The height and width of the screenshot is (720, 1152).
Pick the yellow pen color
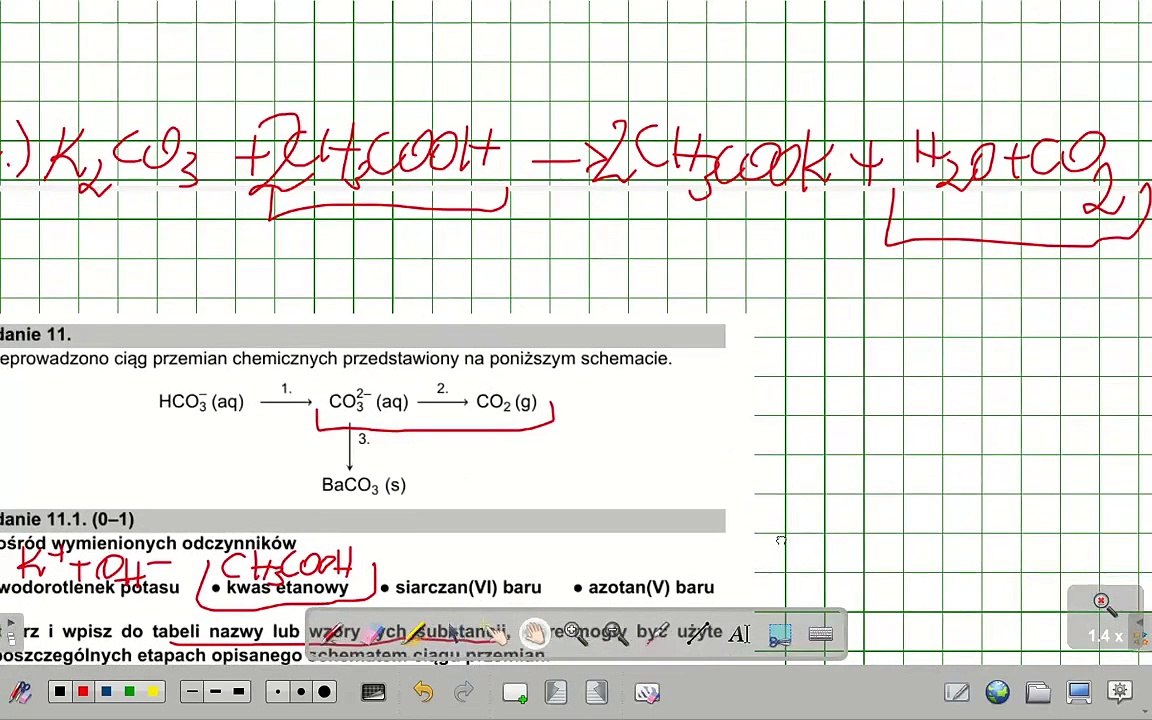153,691
